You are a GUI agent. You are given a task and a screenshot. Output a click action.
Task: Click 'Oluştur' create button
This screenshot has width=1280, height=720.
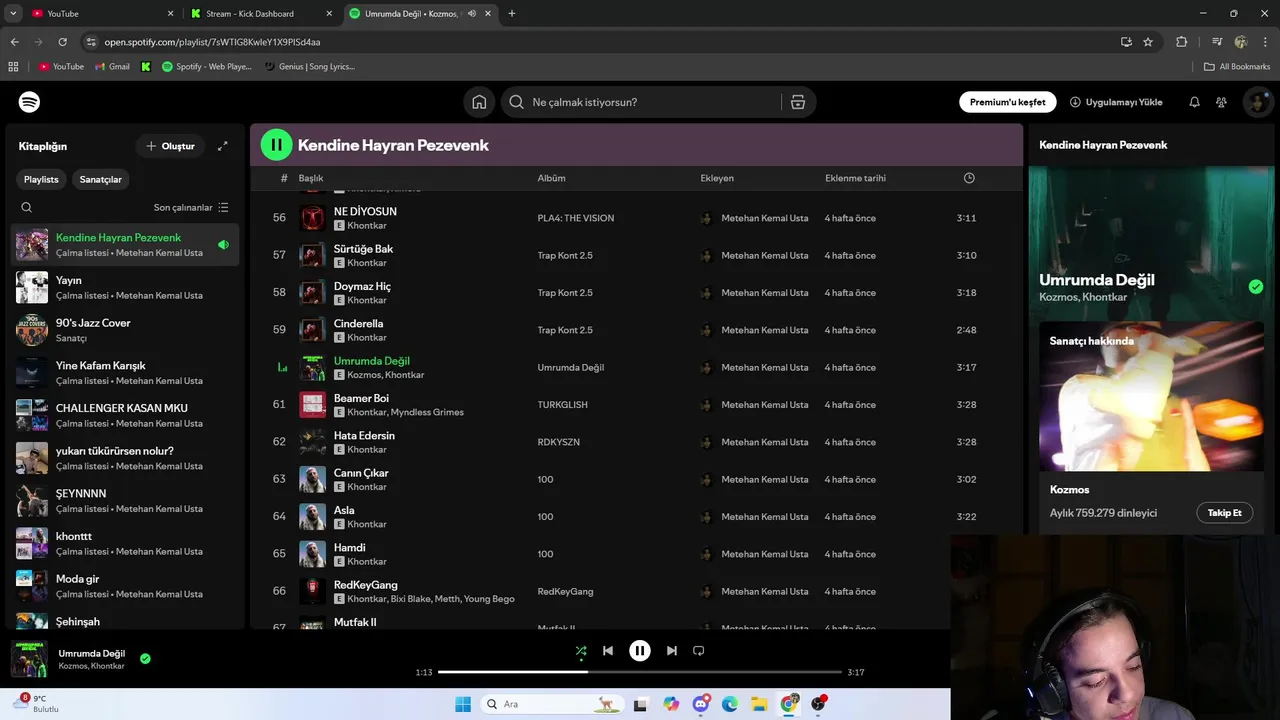(170, 146)
